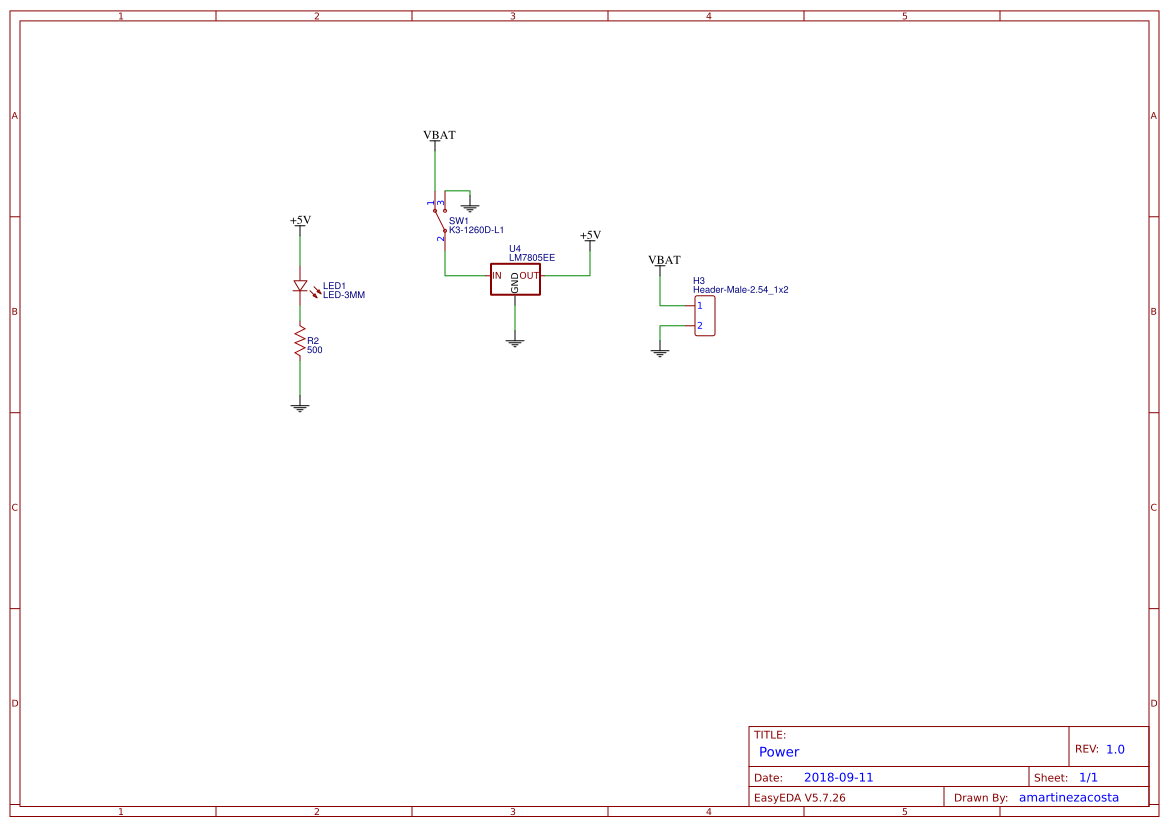1169x827 pixels.
Task: Click pin 1 of header H3
Action: [700, 305]
